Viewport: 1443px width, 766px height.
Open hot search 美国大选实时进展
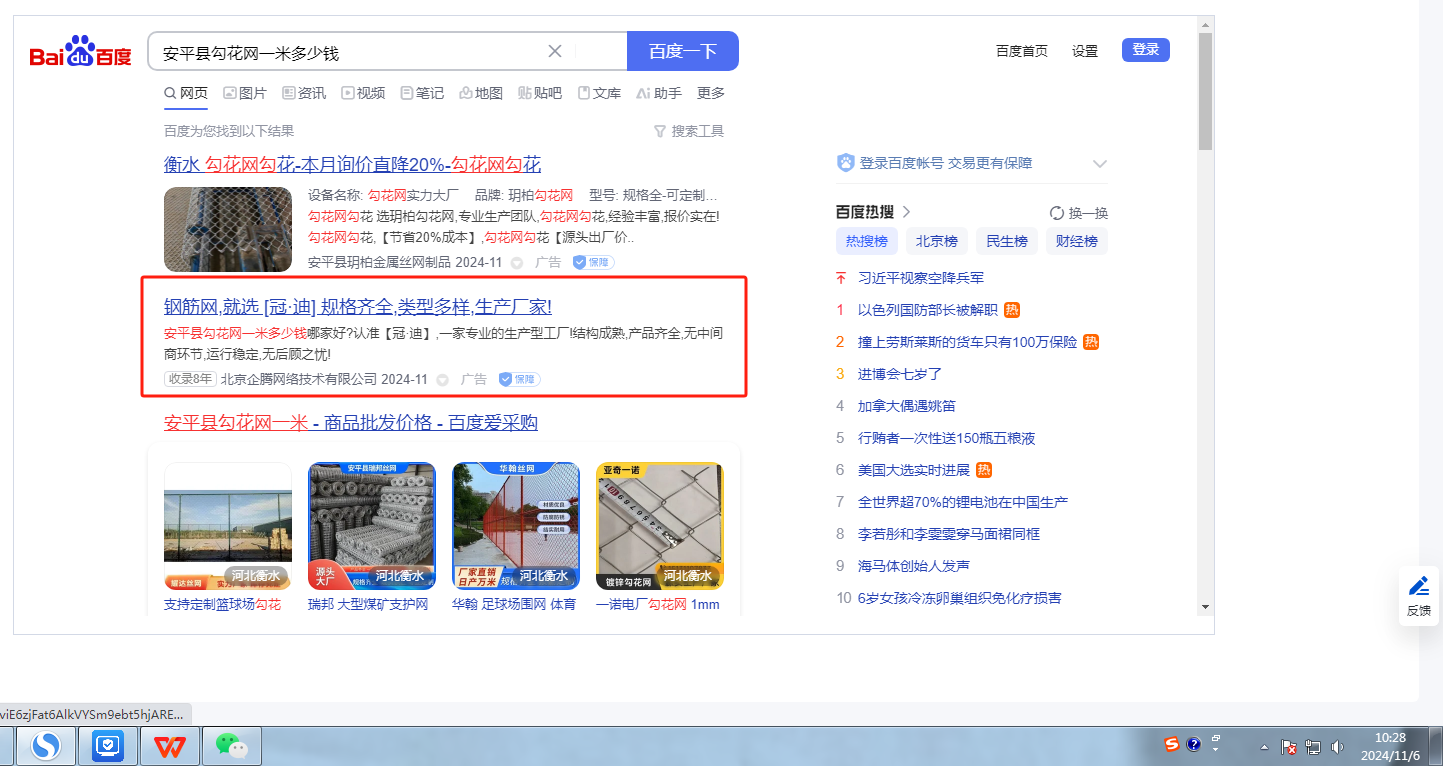pyautogui.click(x=914, y=469)
